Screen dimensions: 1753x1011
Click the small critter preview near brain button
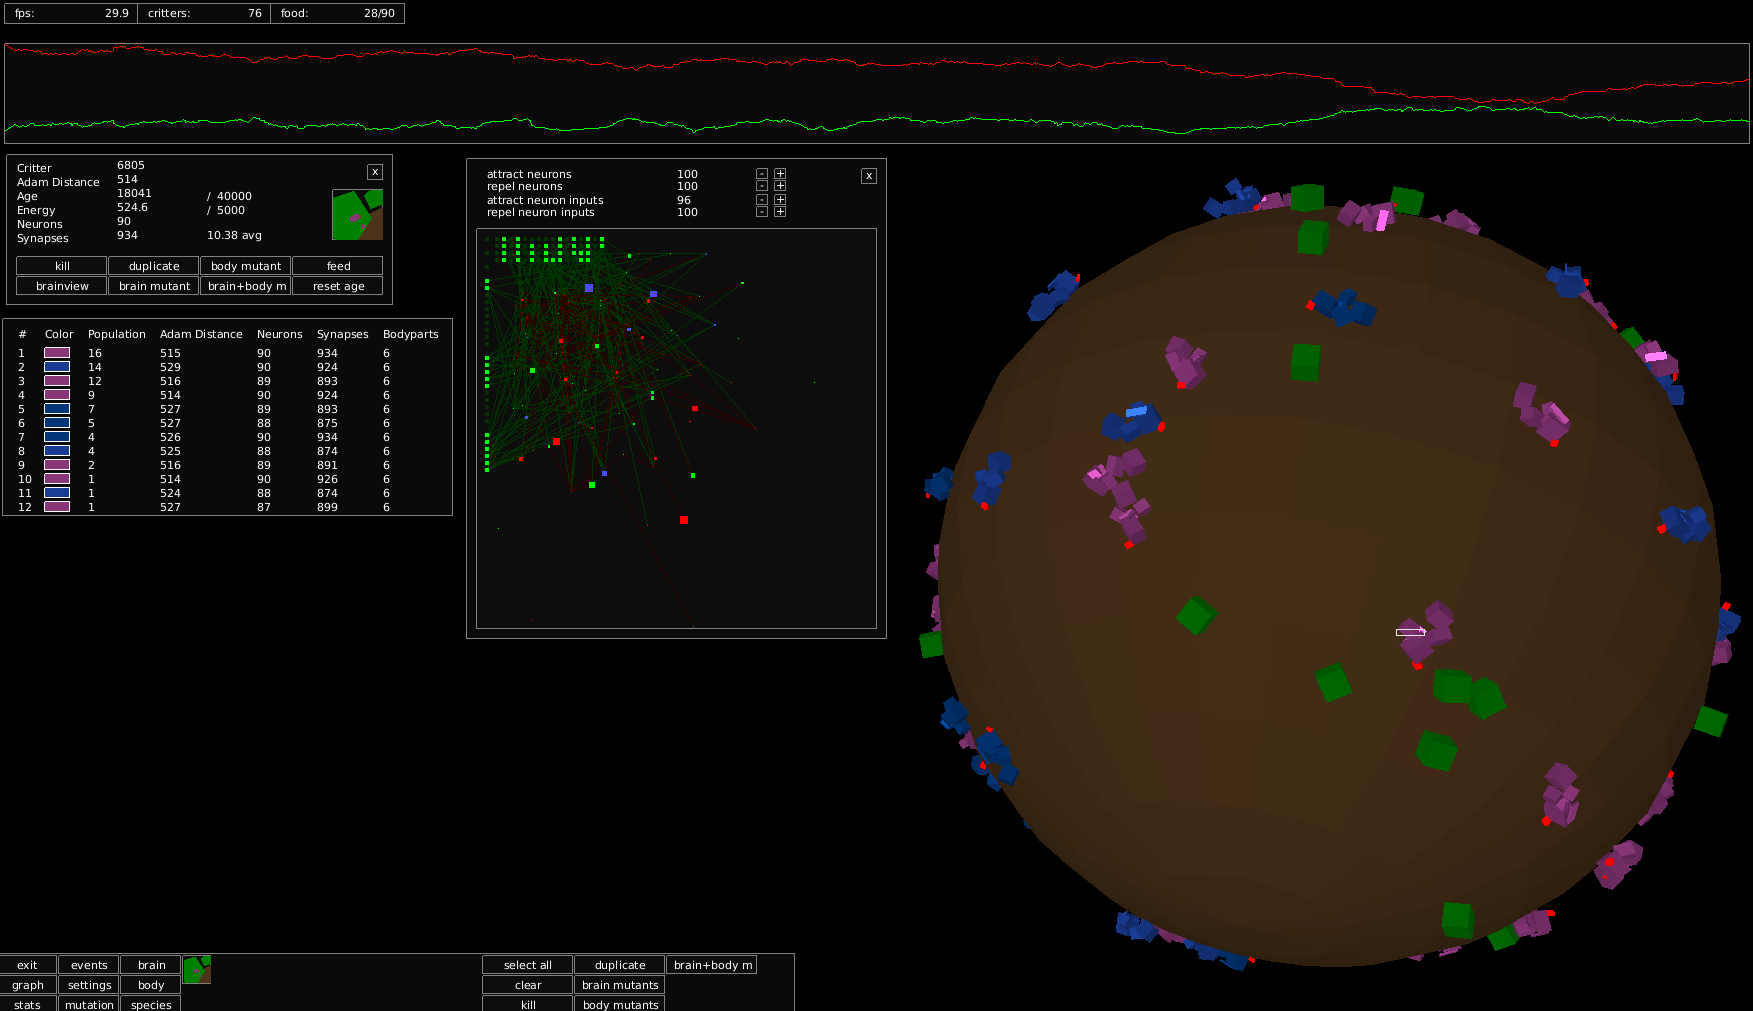[x=197, y=970]
